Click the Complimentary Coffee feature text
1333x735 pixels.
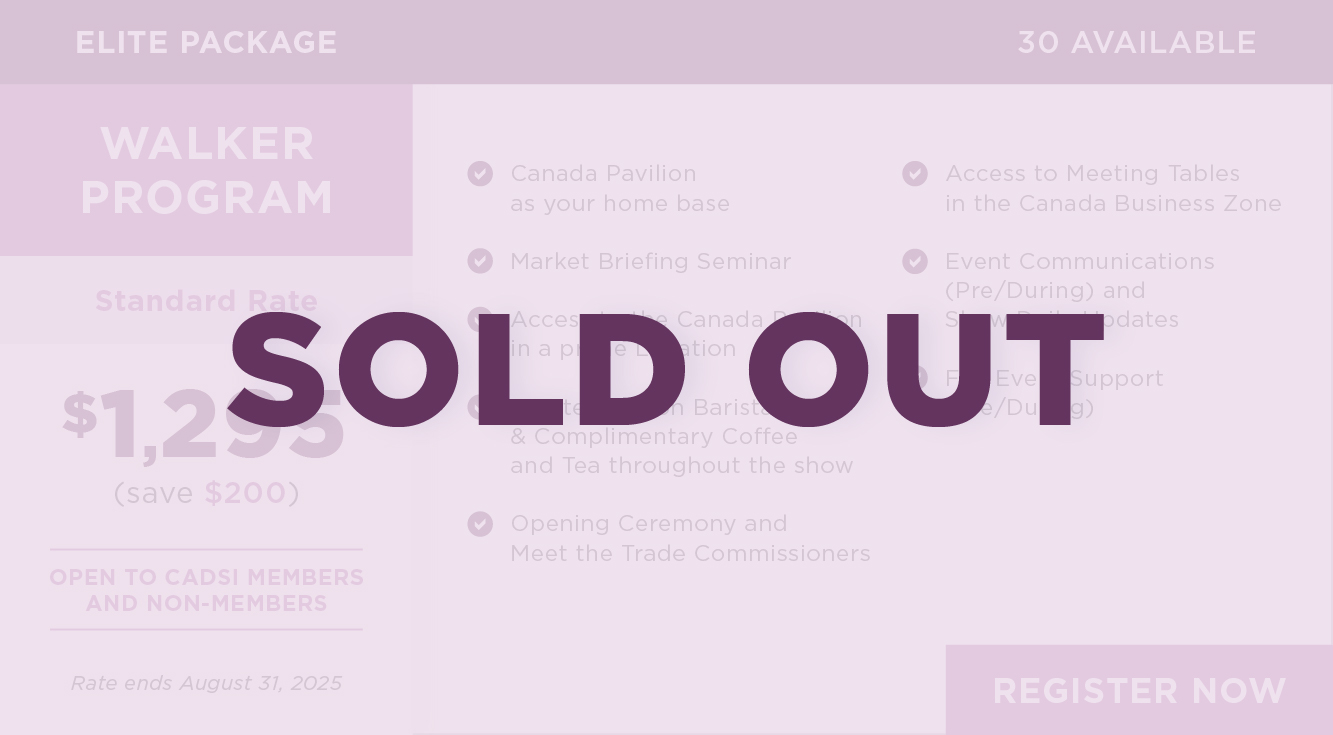coord(654,437)
